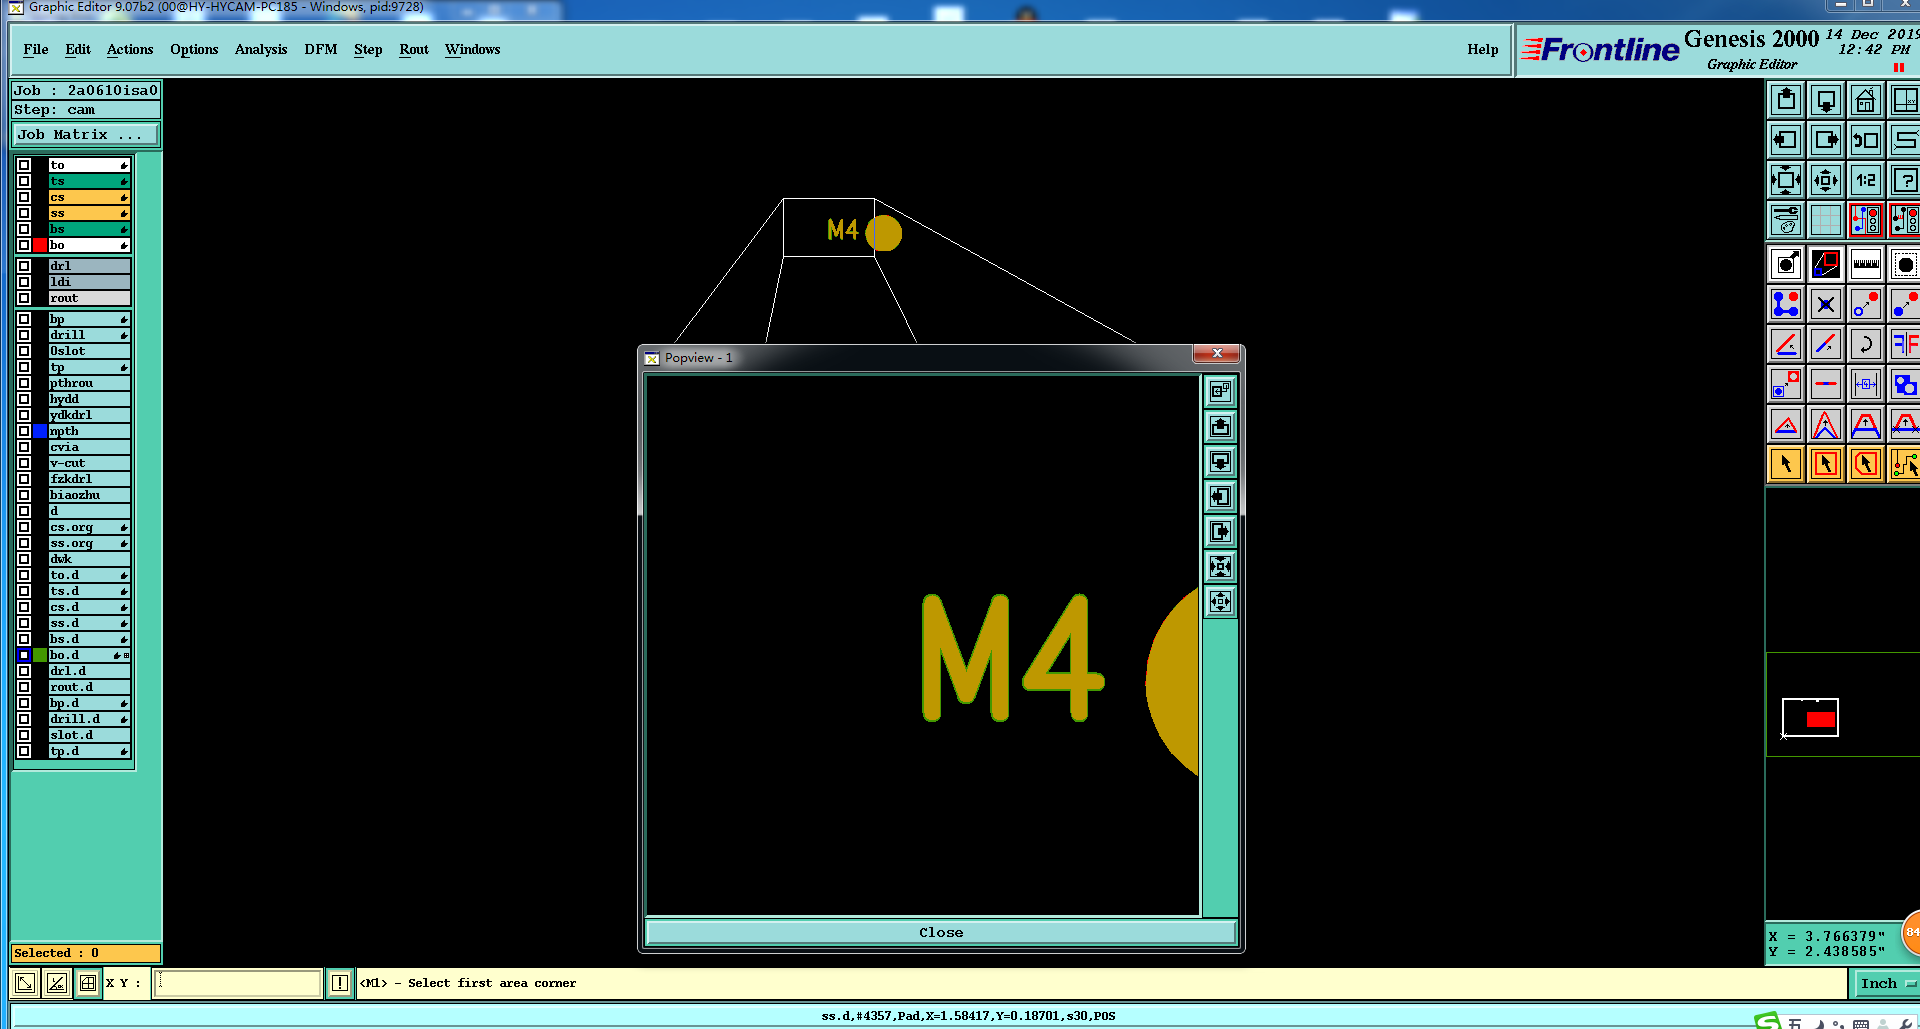Select the ruler measure tool
The width and height of the screenshot is (1920, 1029).
(x=1866, y=264)
